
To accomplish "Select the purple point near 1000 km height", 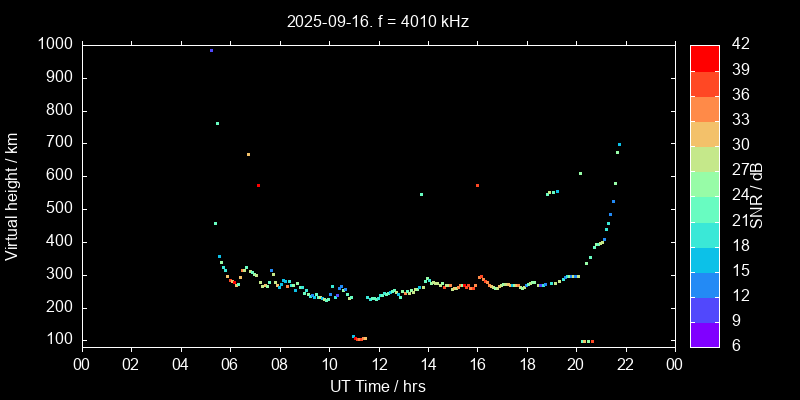I will click(211, 50).
